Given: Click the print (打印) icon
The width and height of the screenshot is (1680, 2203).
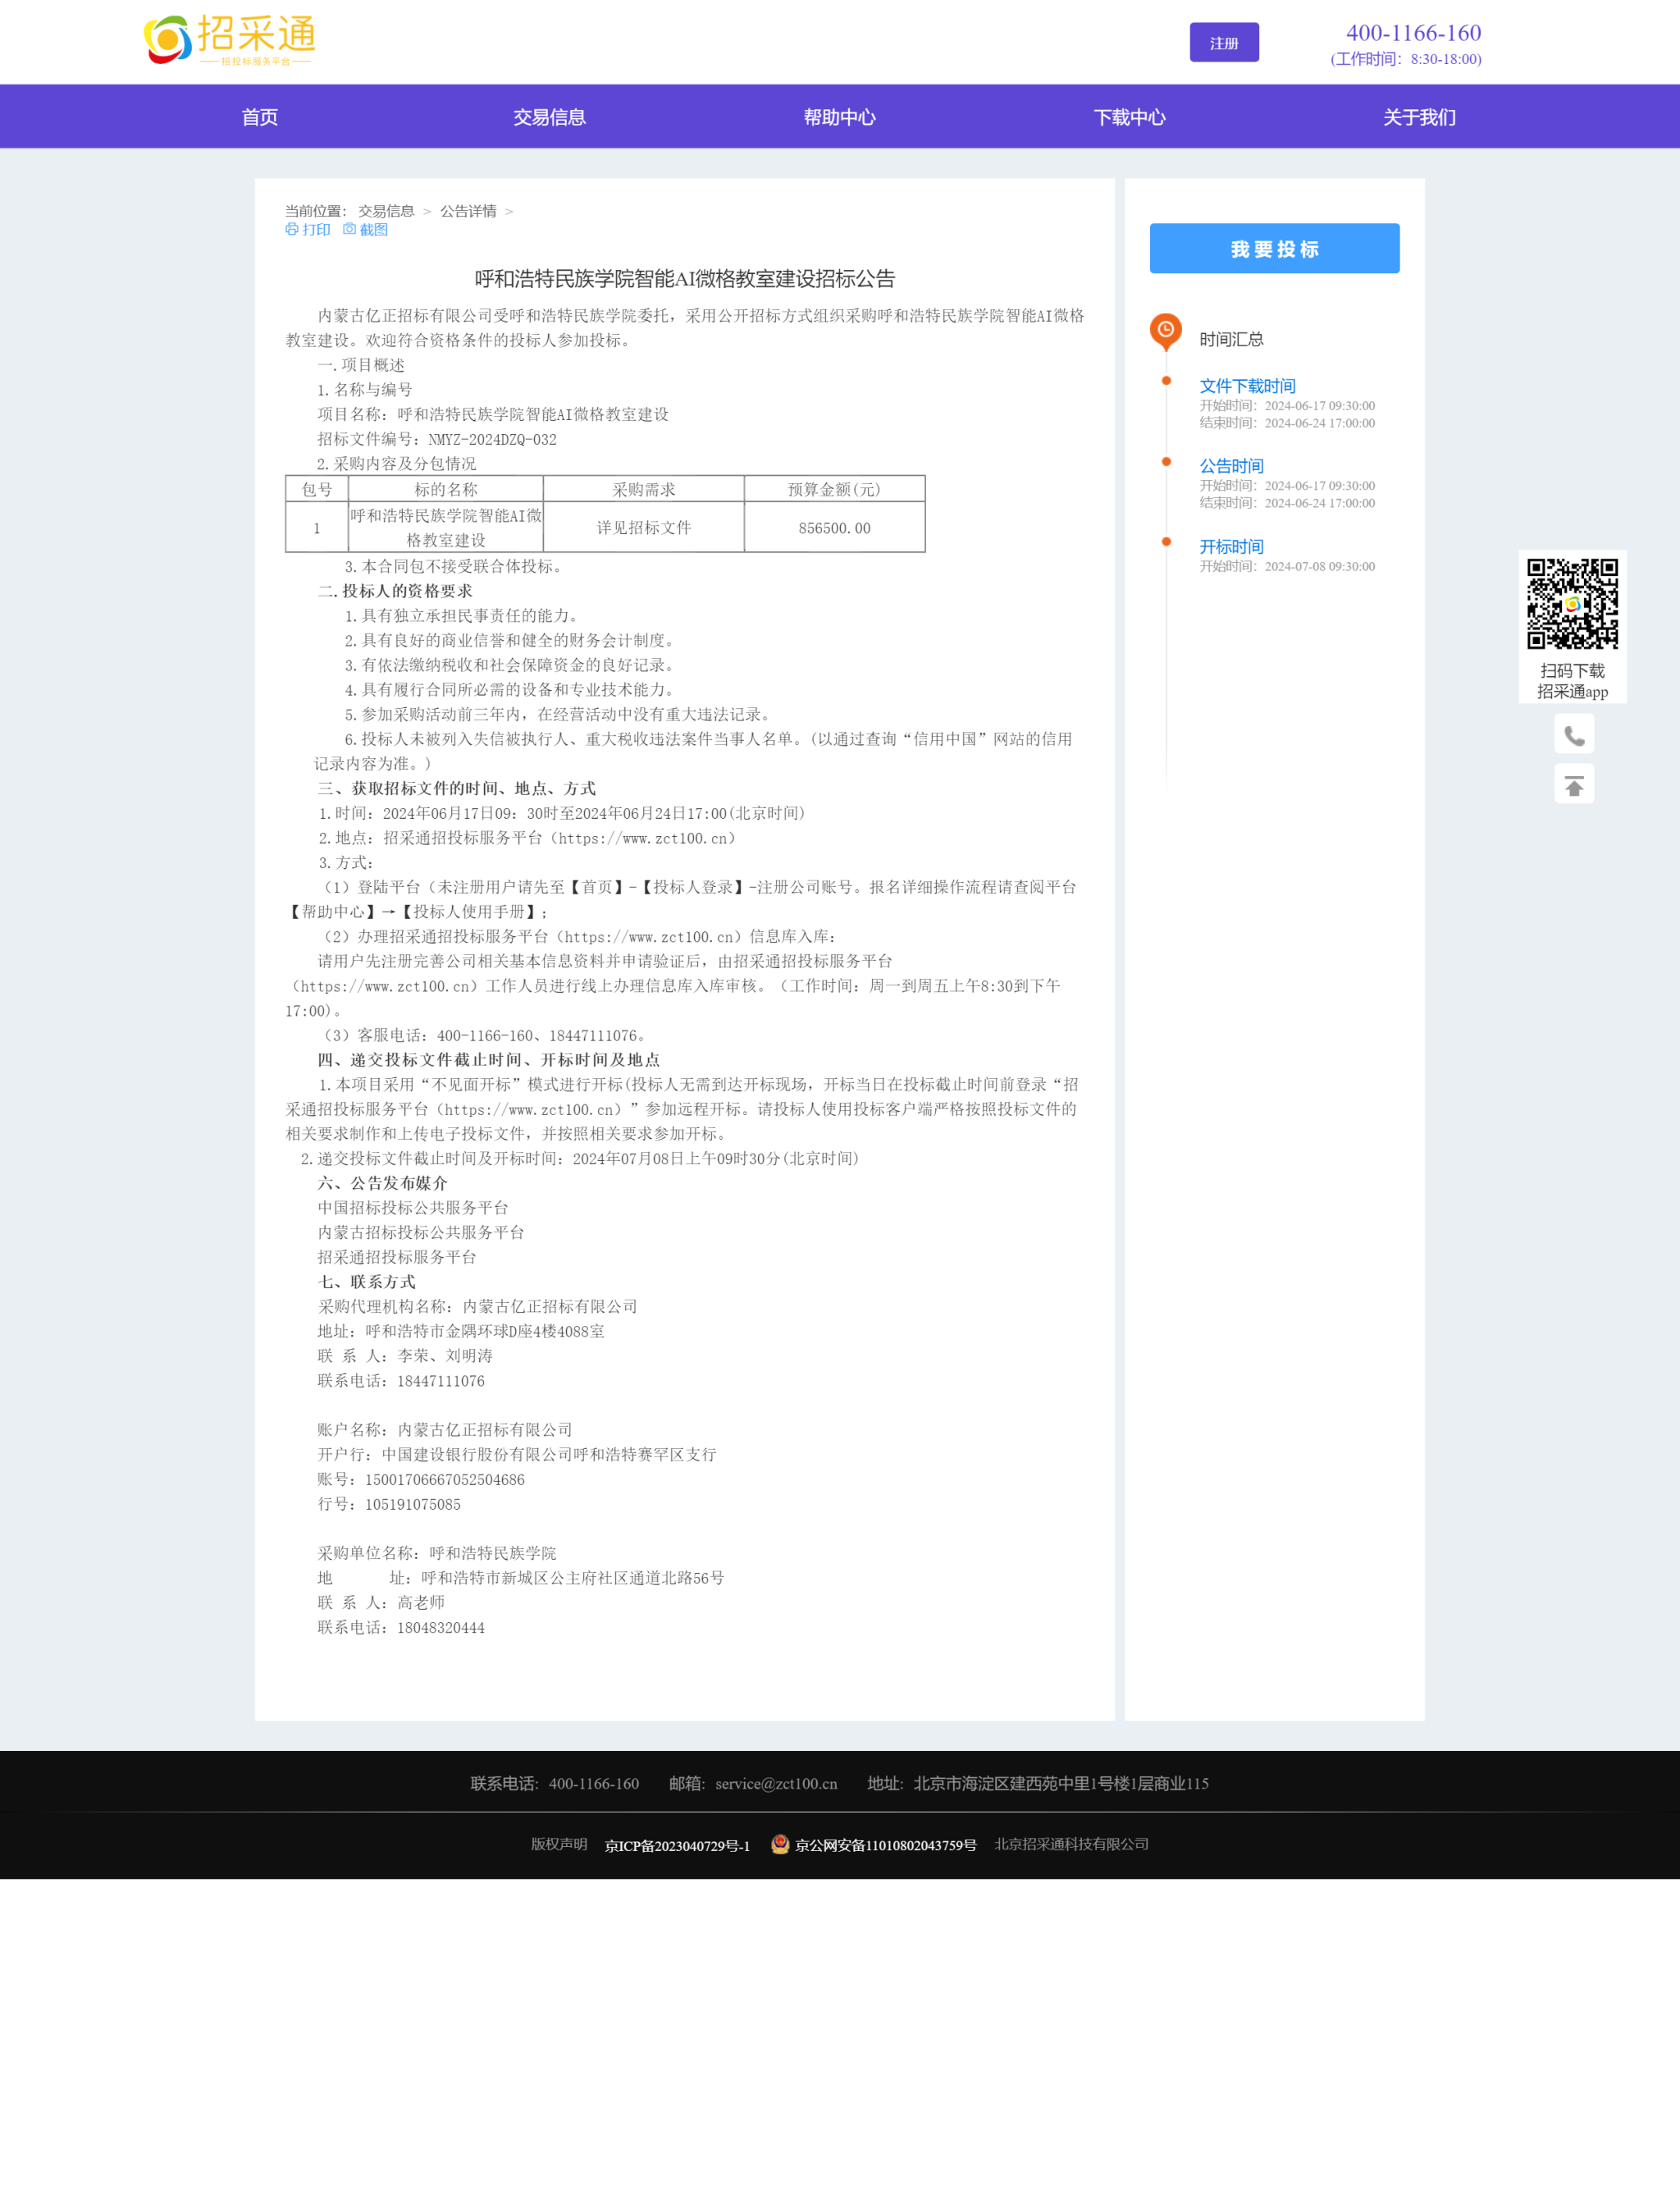Looking at the screenshot, I should (x=292, y=229).
